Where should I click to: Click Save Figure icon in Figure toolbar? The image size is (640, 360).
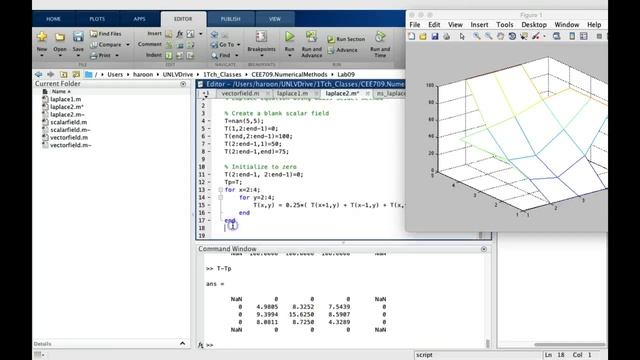[x=435, y=36]
